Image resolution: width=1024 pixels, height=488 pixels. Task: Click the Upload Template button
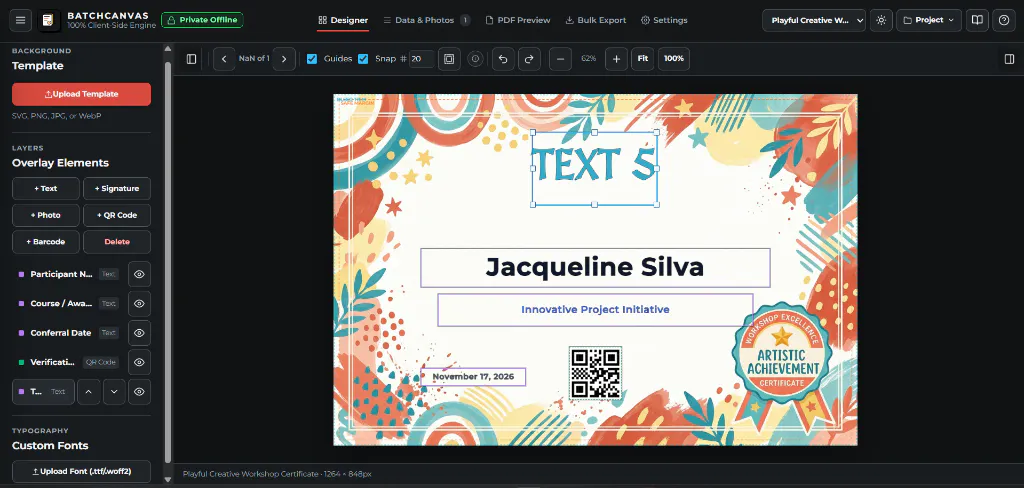pyautogui.click(x=82, y=94)
